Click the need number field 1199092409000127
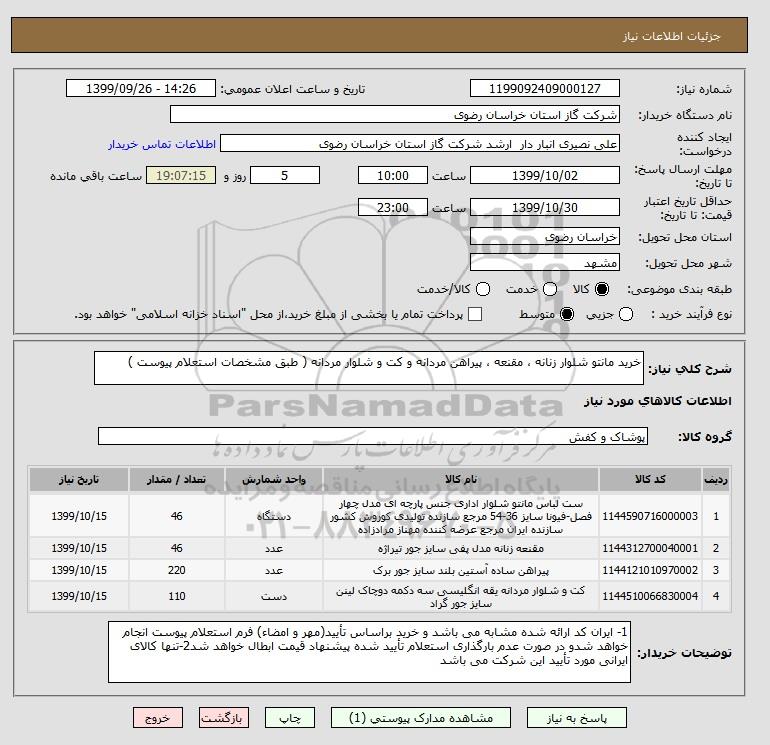The width and height of the screenshot is (770, 745). (545, 89)
